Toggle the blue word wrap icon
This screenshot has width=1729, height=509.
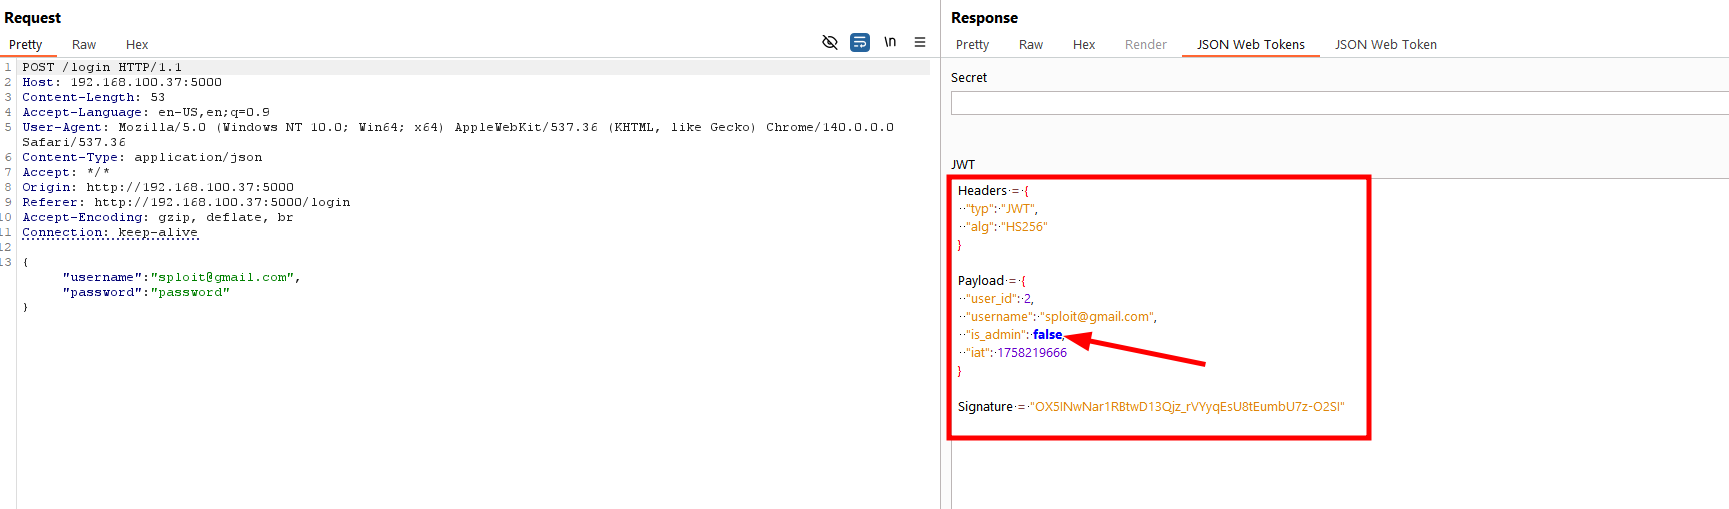[x=859, y=42]
